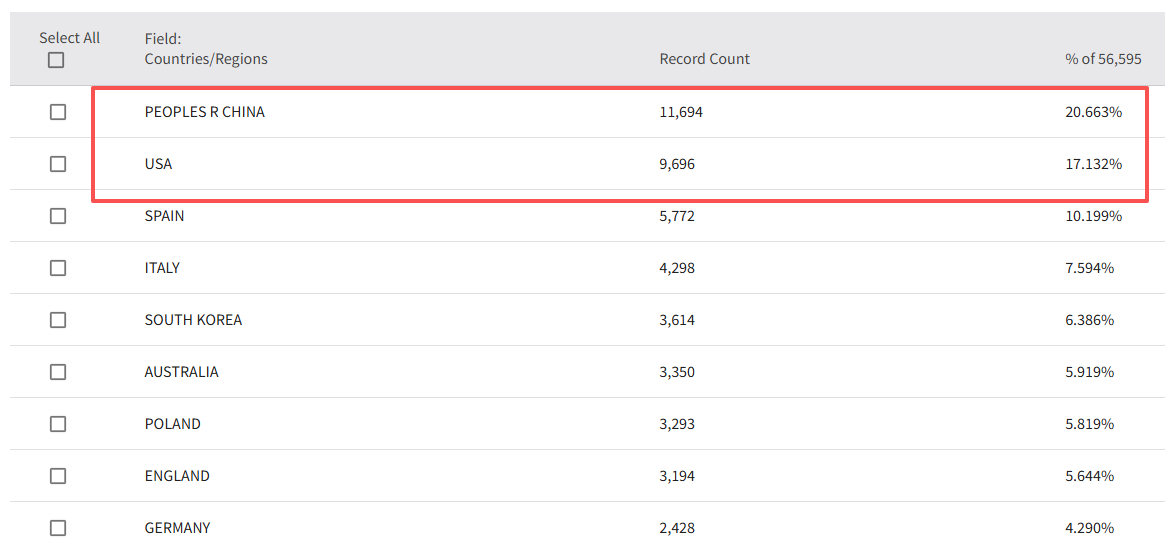Check the ITALY row checkbox

pos(58,268)
